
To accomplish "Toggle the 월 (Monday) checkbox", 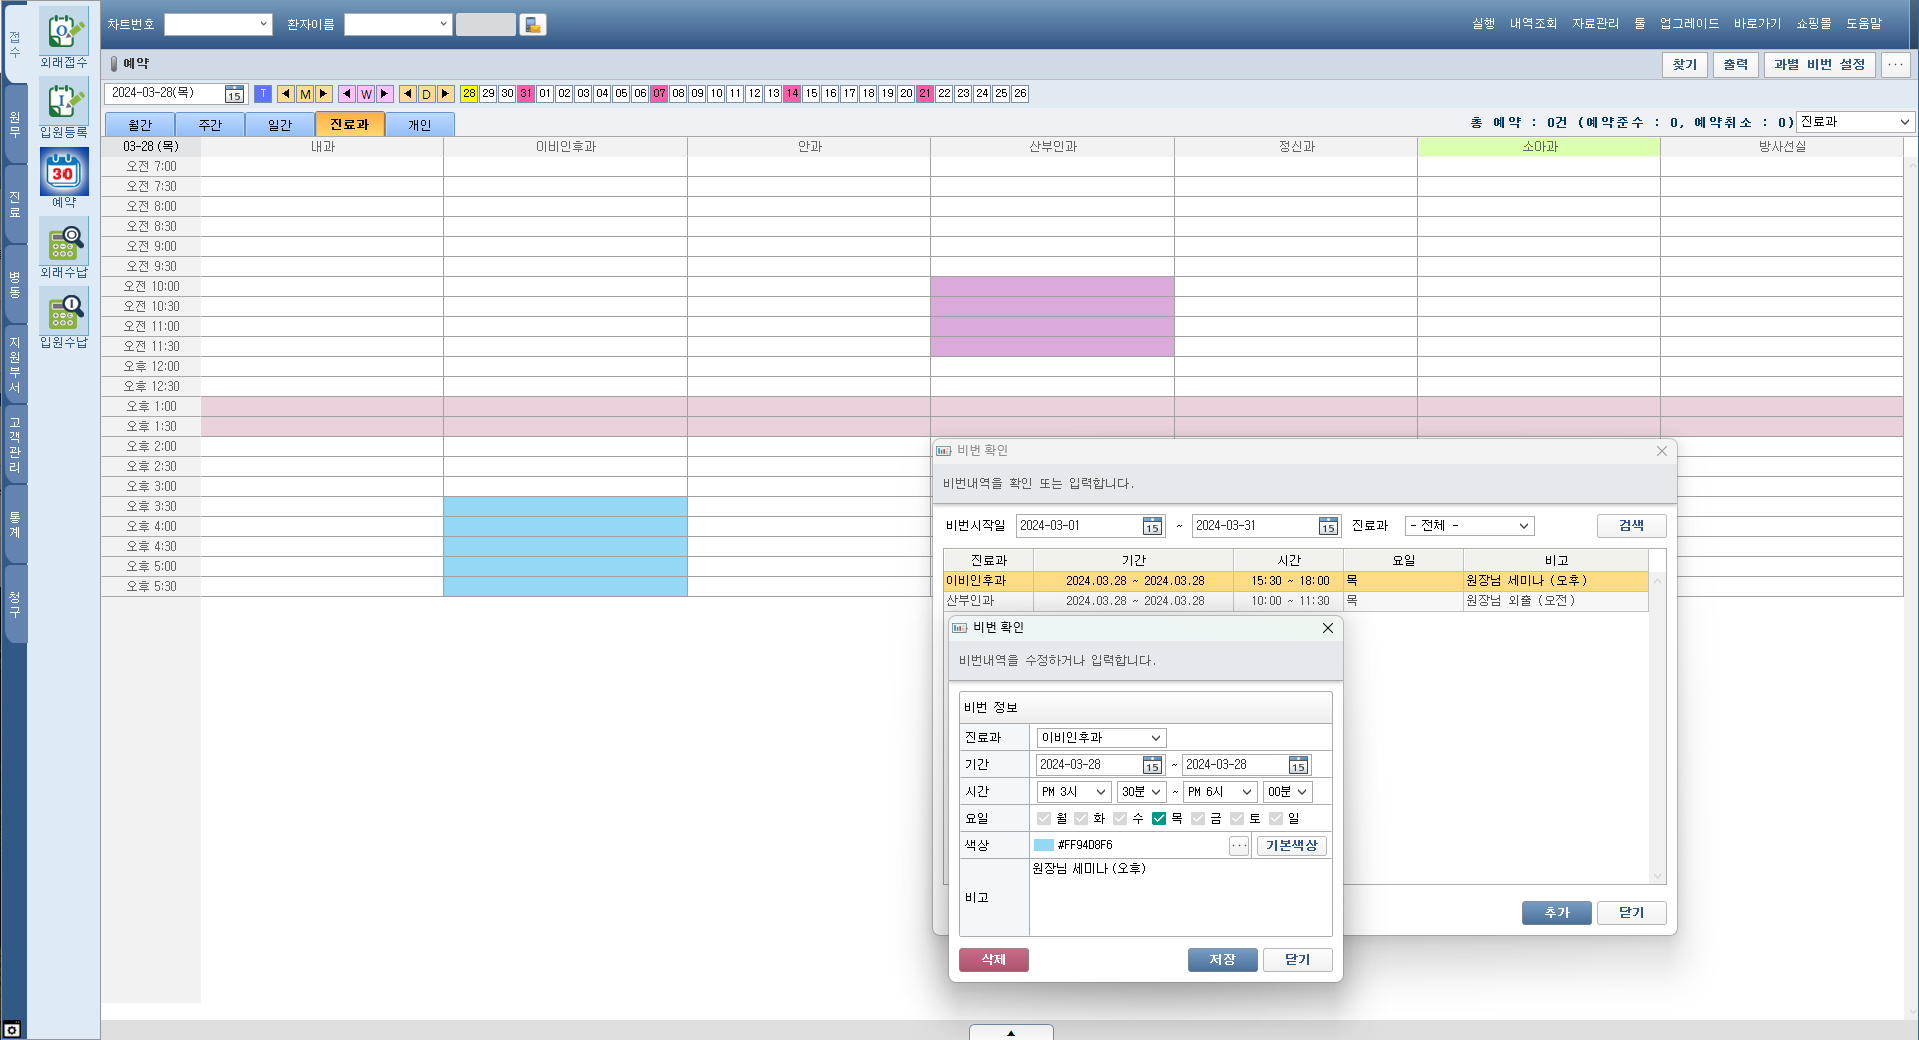I will click(1044, 819).
